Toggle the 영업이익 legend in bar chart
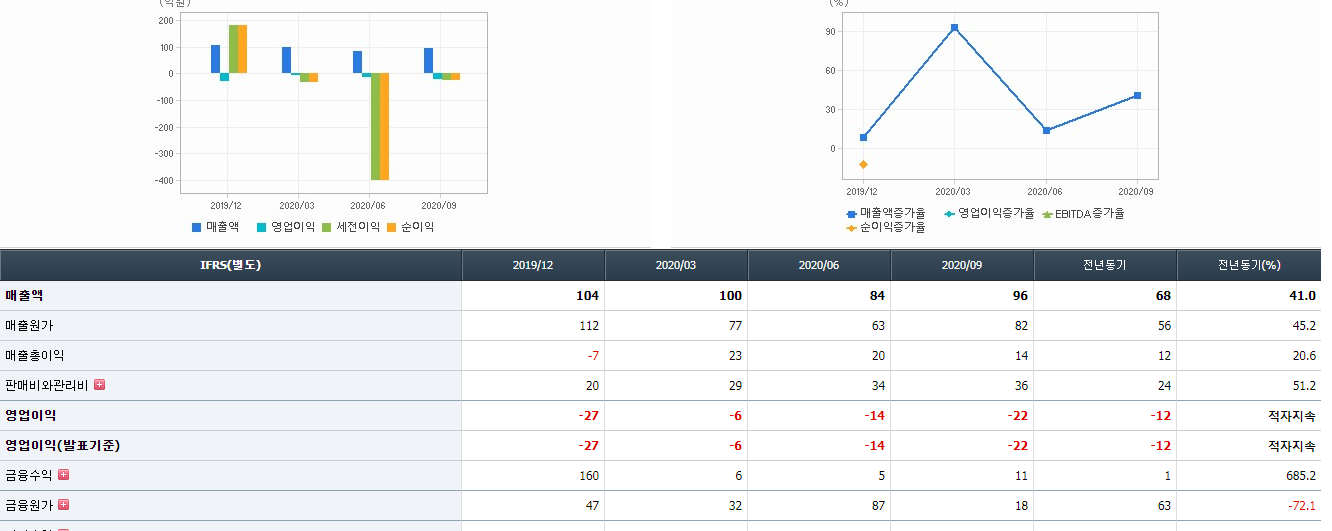 pos(287,227)
